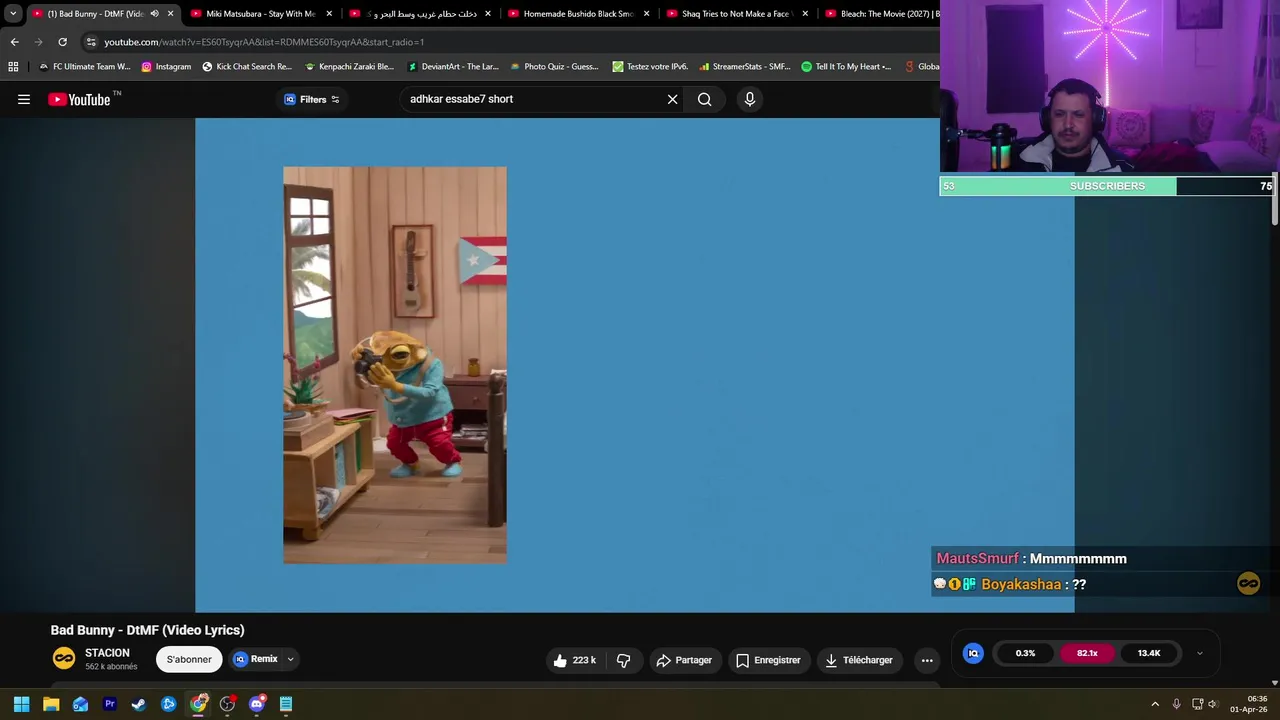Open the FC Ultimate Team bookmark

[84, 67]
